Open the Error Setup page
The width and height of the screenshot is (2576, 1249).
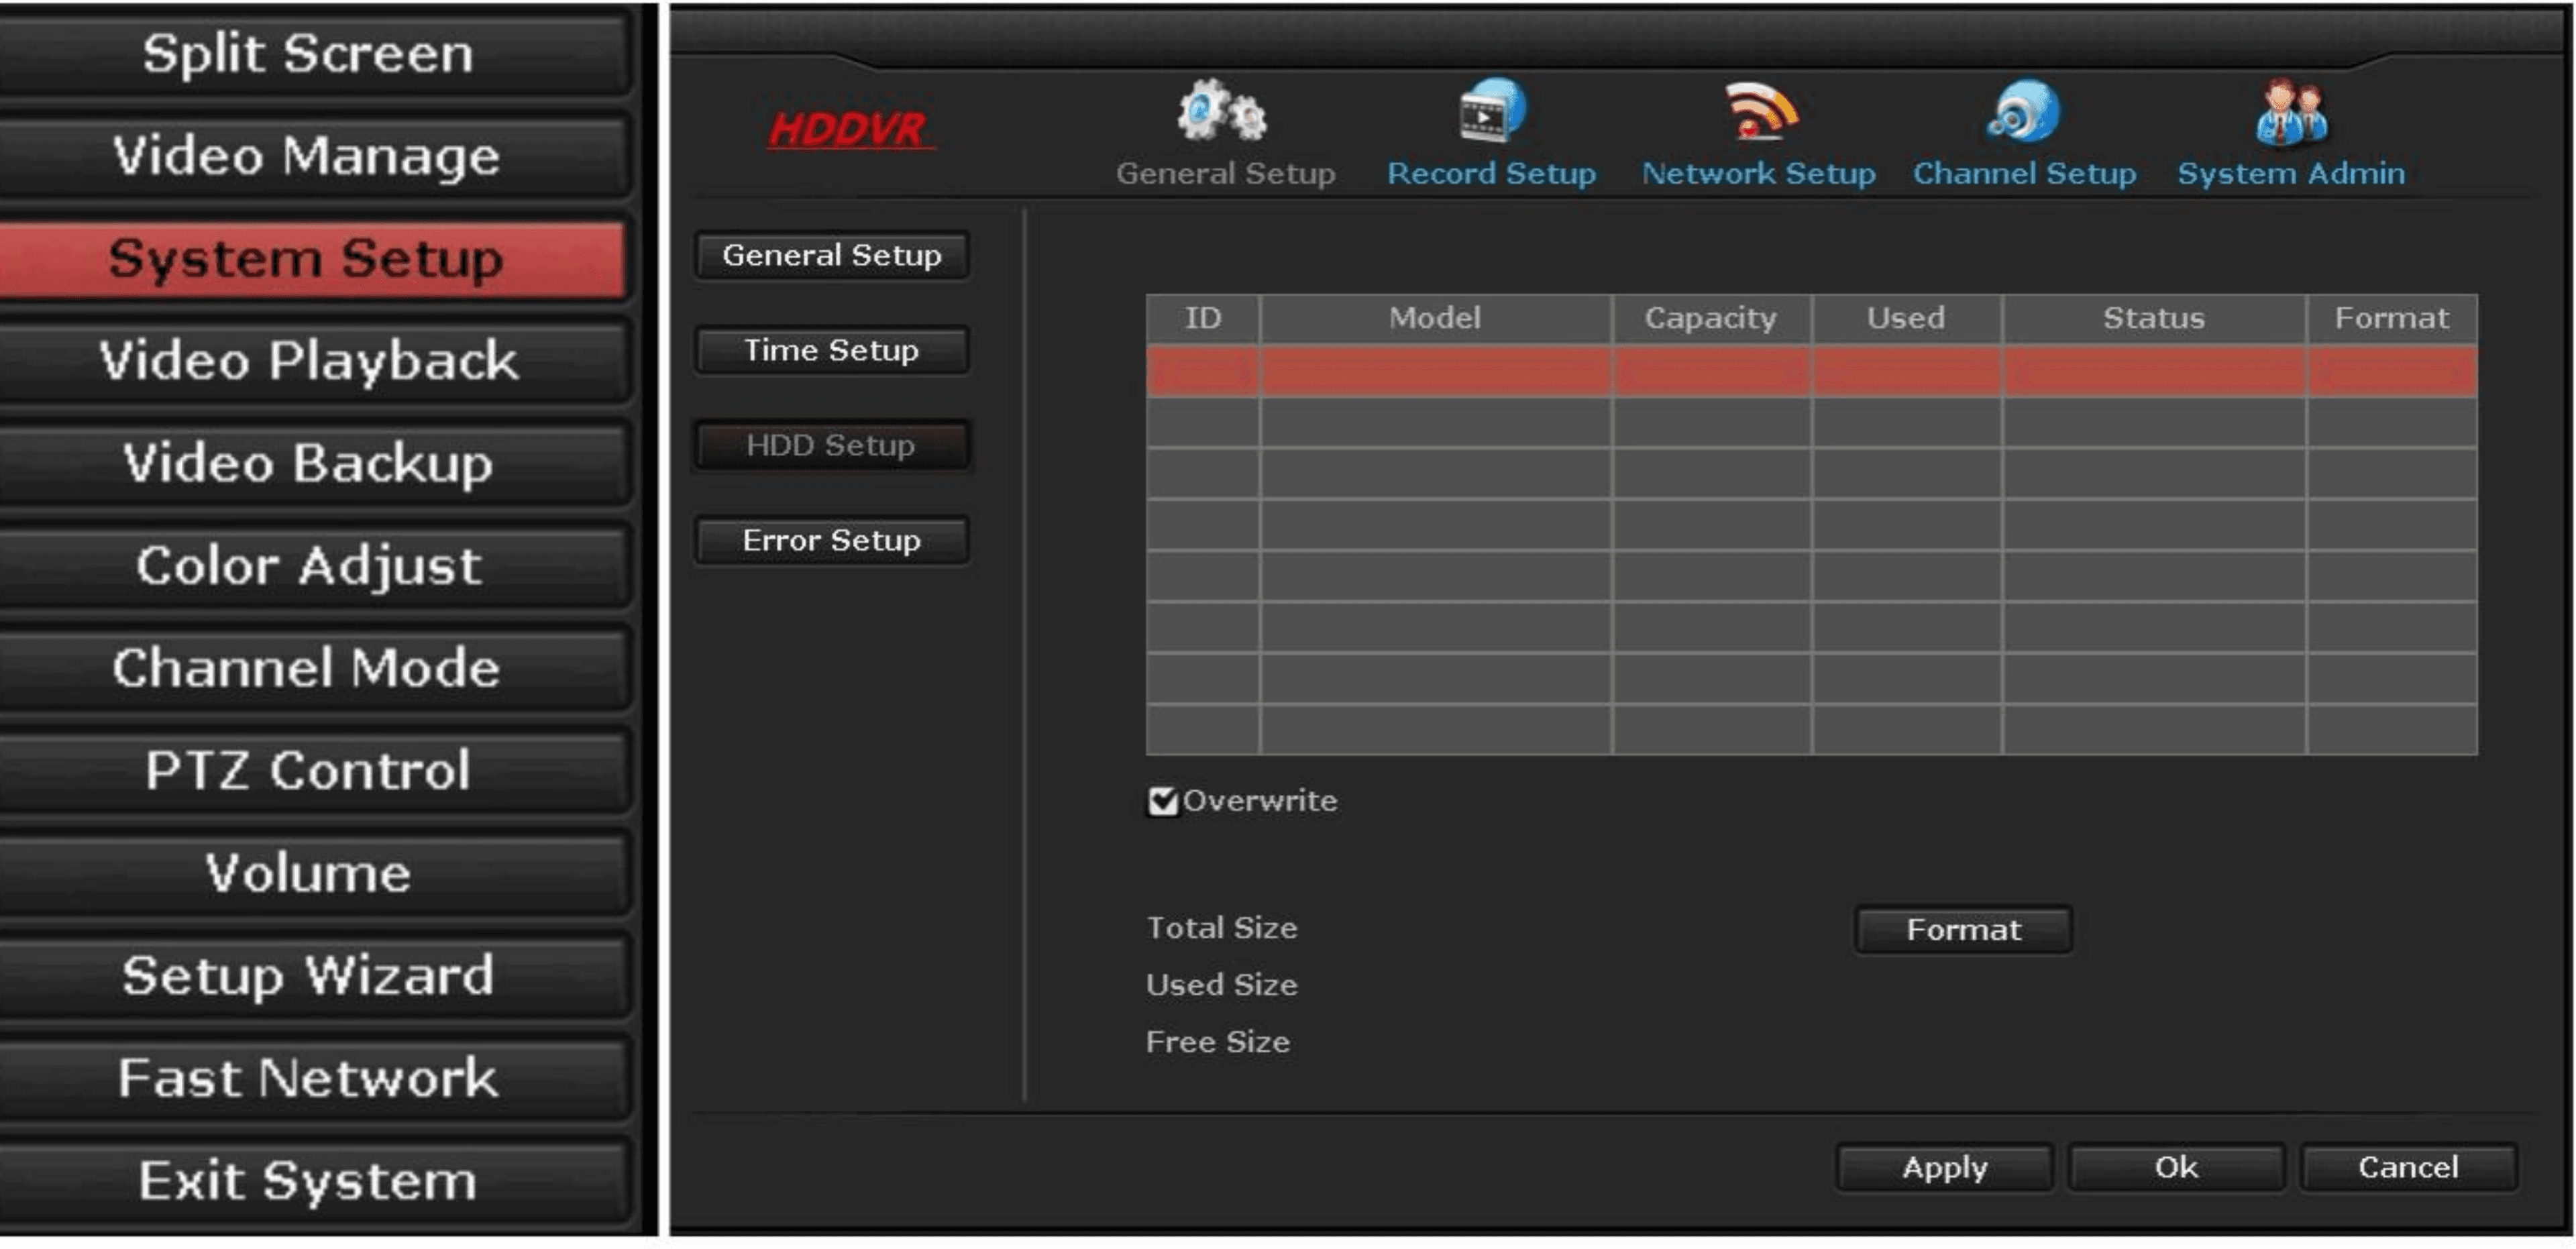(x=832, y=541)
